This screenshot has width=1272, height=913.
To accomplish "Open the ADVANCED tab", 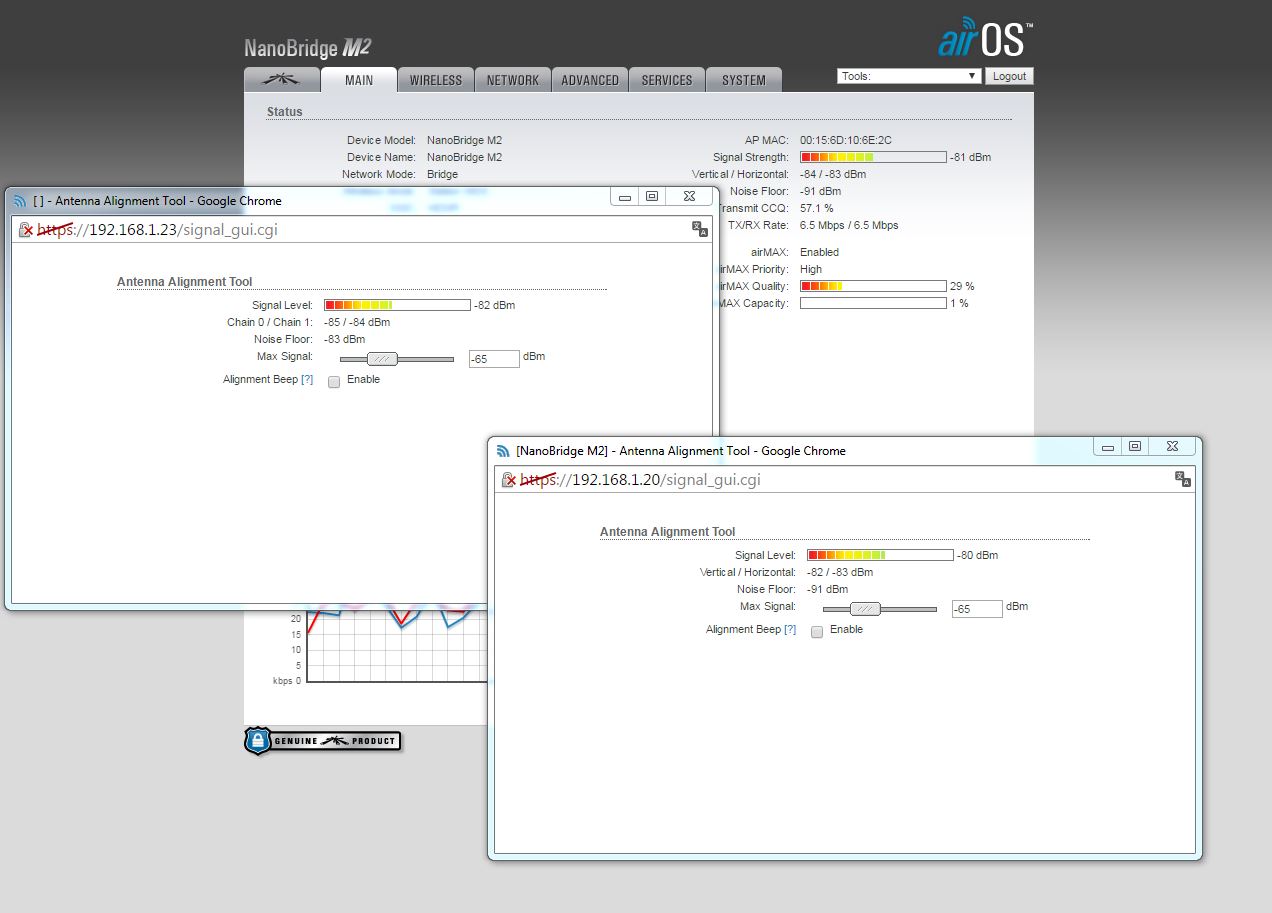I will click(x=590, y=80).
